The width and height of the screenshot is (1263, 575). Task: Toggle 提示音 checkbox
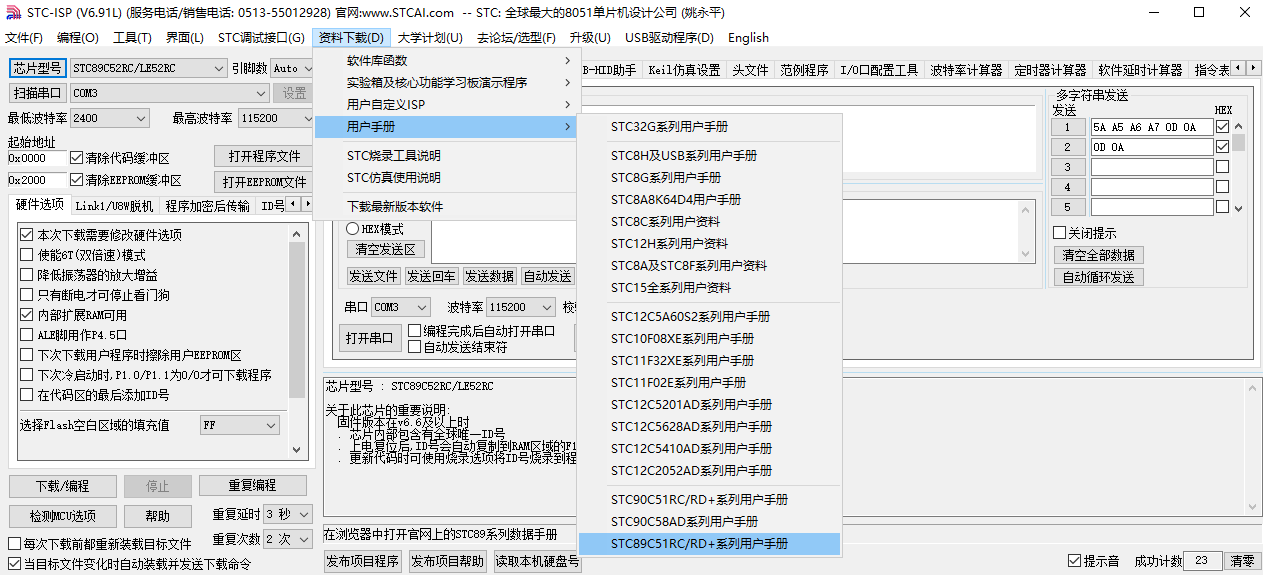coord(1075,561)
